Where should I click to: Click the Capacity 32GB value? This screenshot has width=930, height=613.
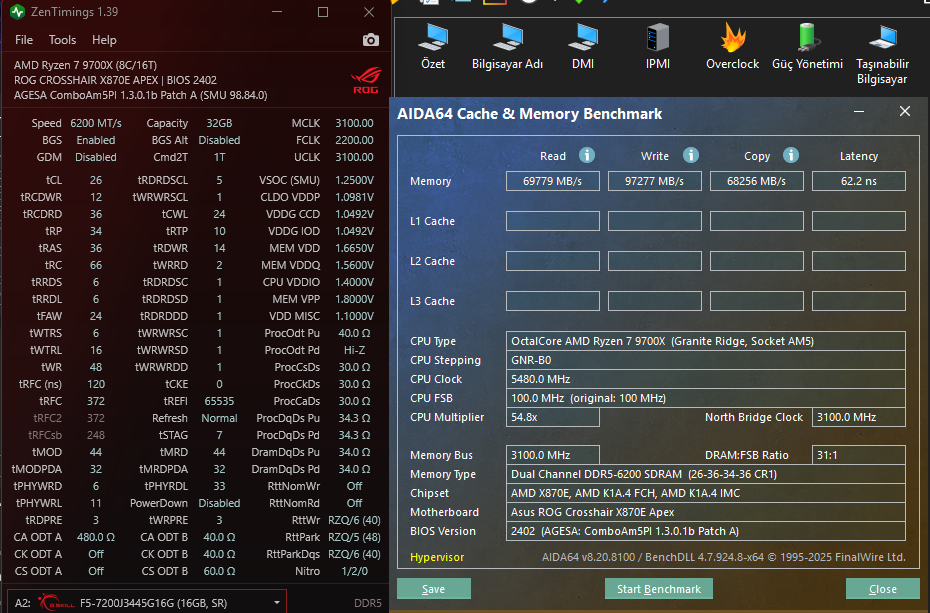click(219, 123)
